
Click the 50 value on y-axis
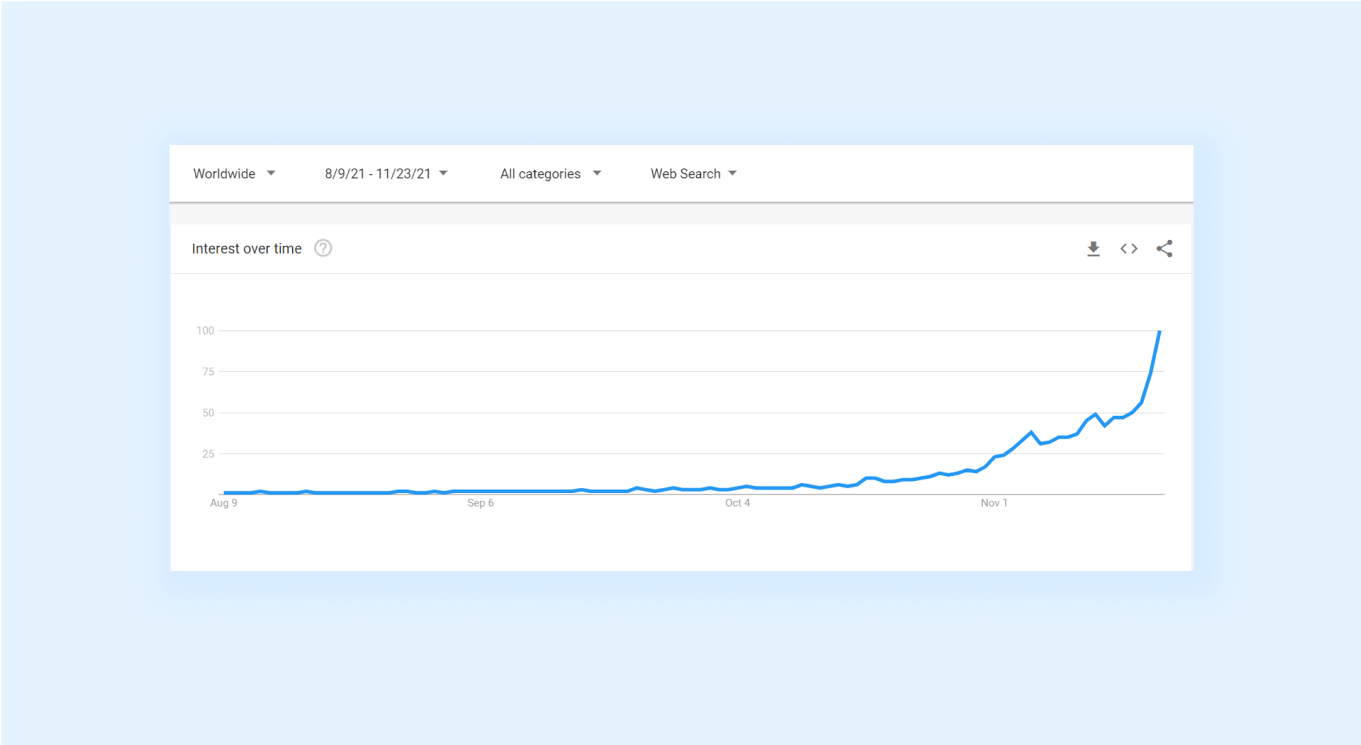point(208,413)
